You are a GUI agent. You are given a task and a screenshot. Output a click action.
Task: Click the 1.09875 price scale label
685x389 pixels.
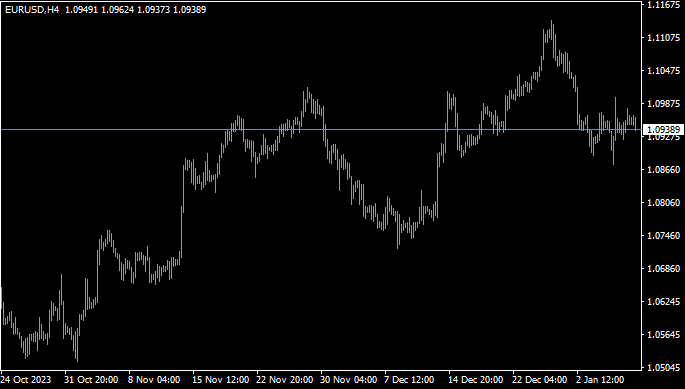664,104
